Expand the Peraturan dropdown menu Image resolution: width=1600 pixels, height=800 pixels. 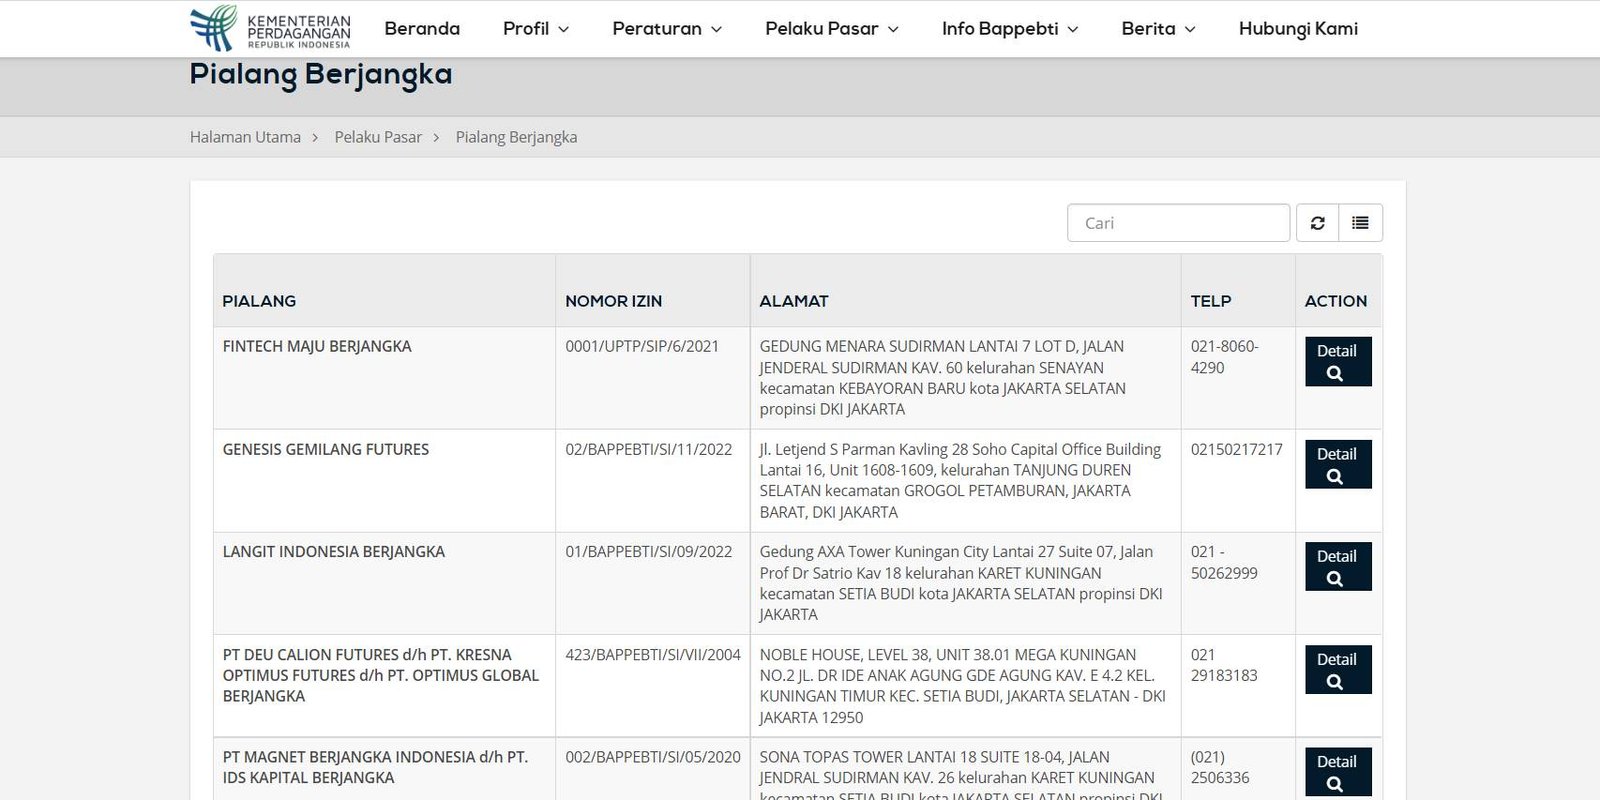pyautogui.click(x=667, y=28)
